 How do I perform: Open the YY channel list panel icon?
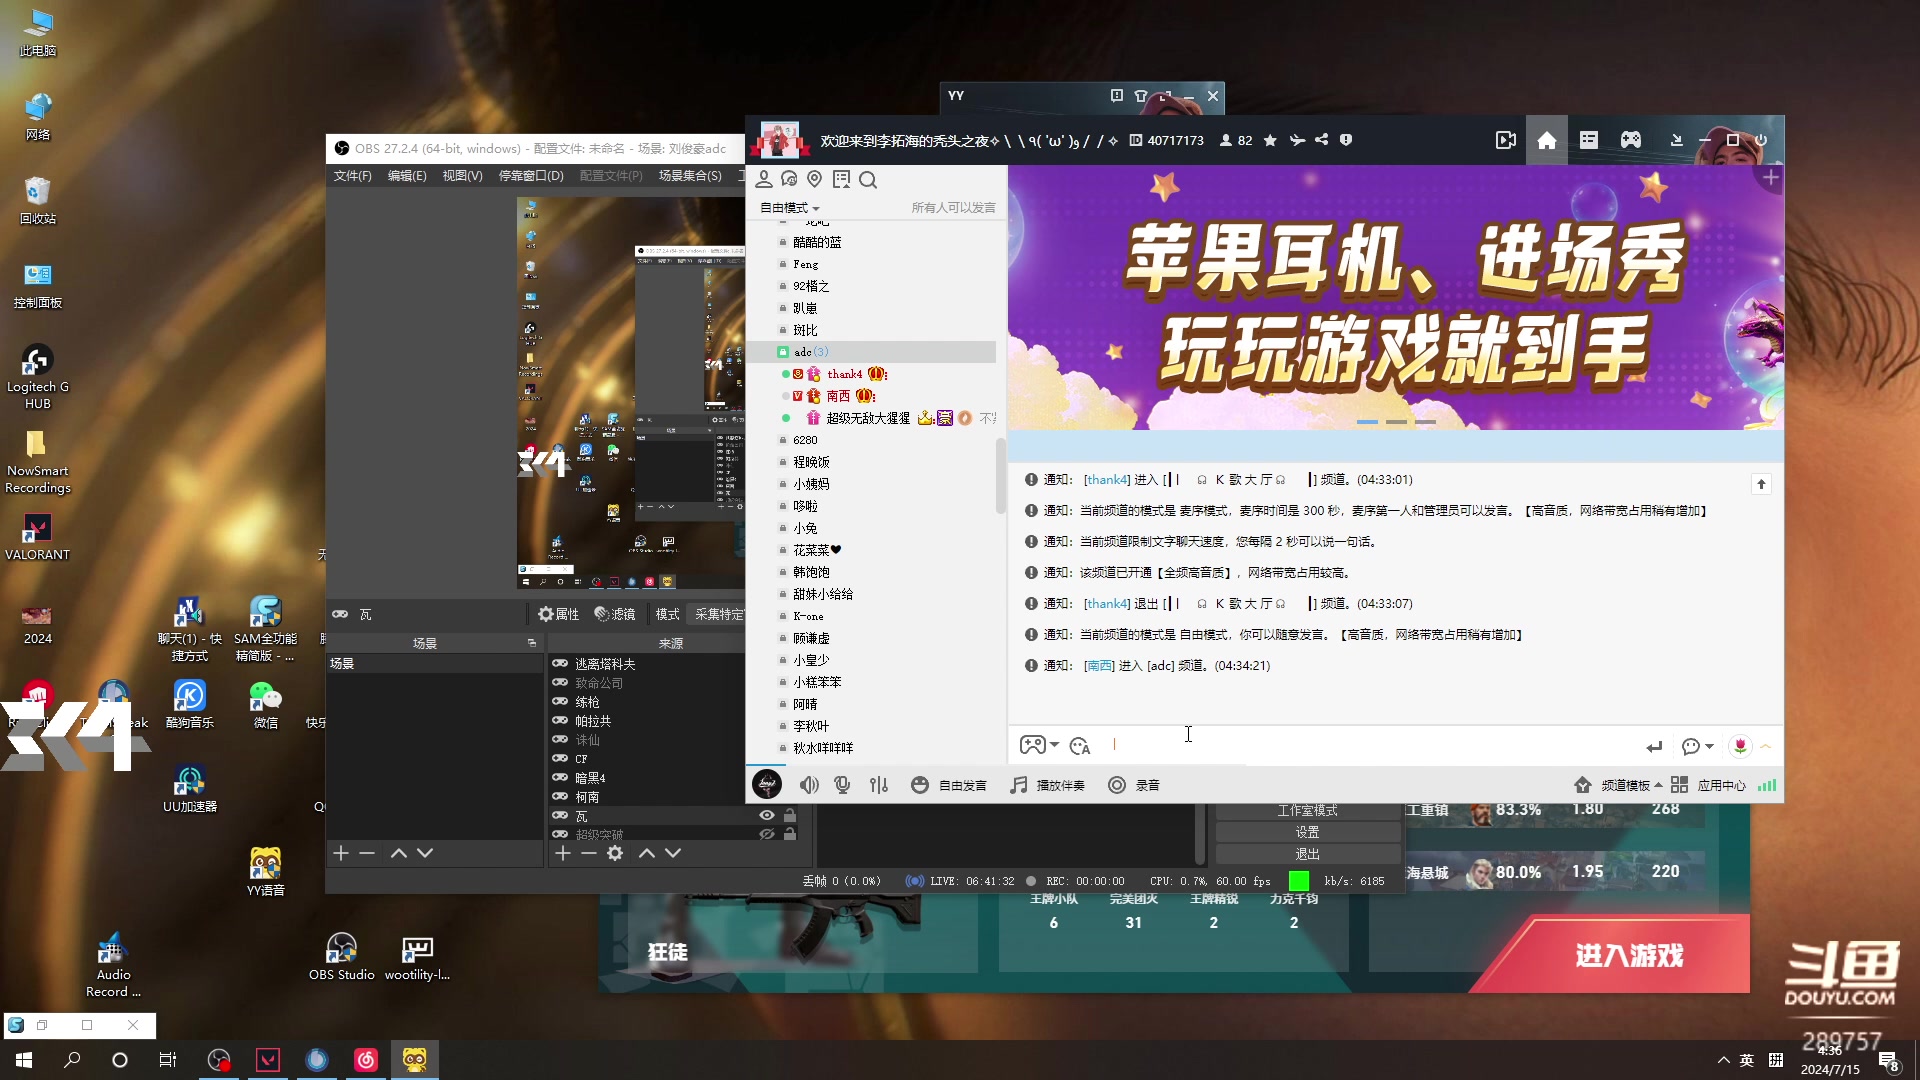pos(1589,140)
